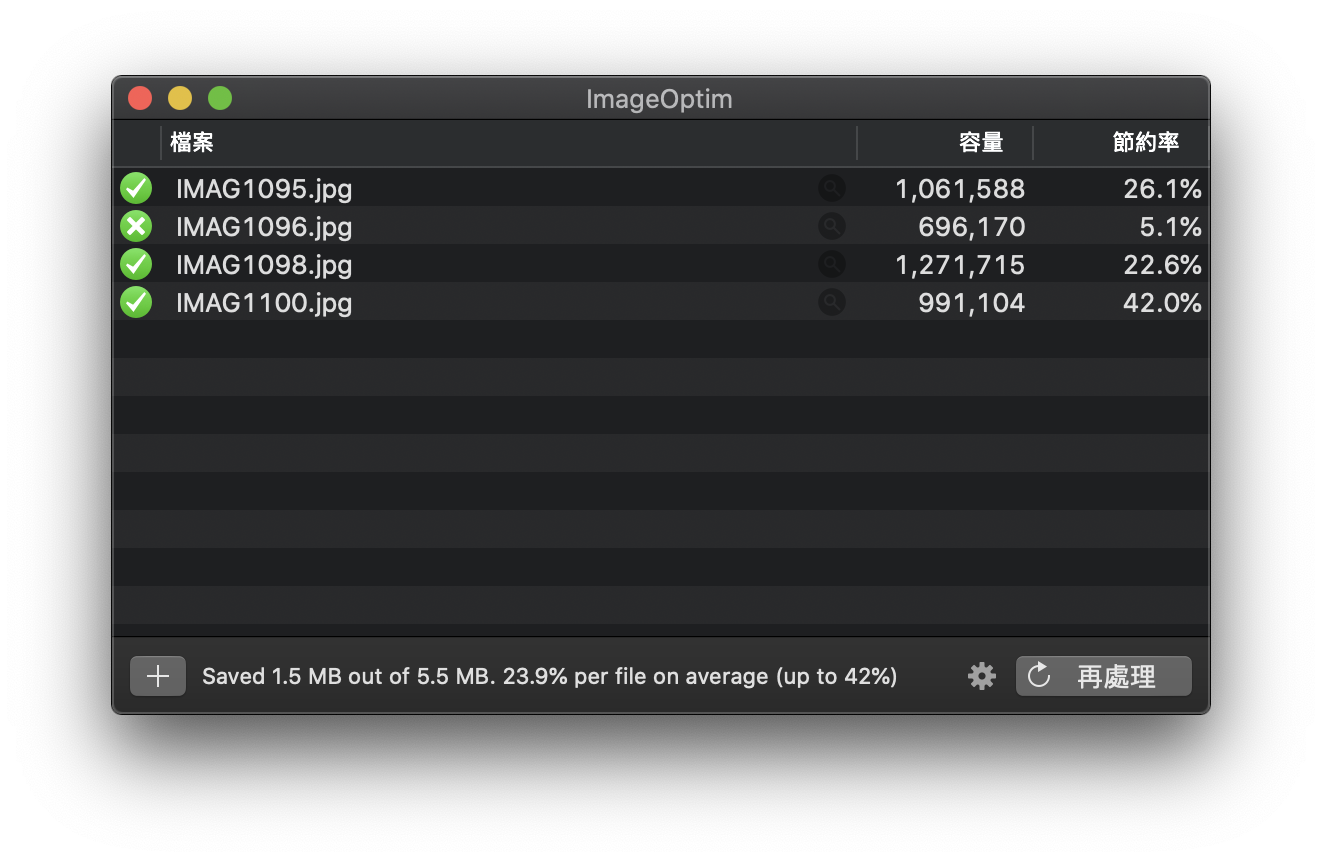
Task: Sort by the 檔案 column header
Action: pos(509,143)
